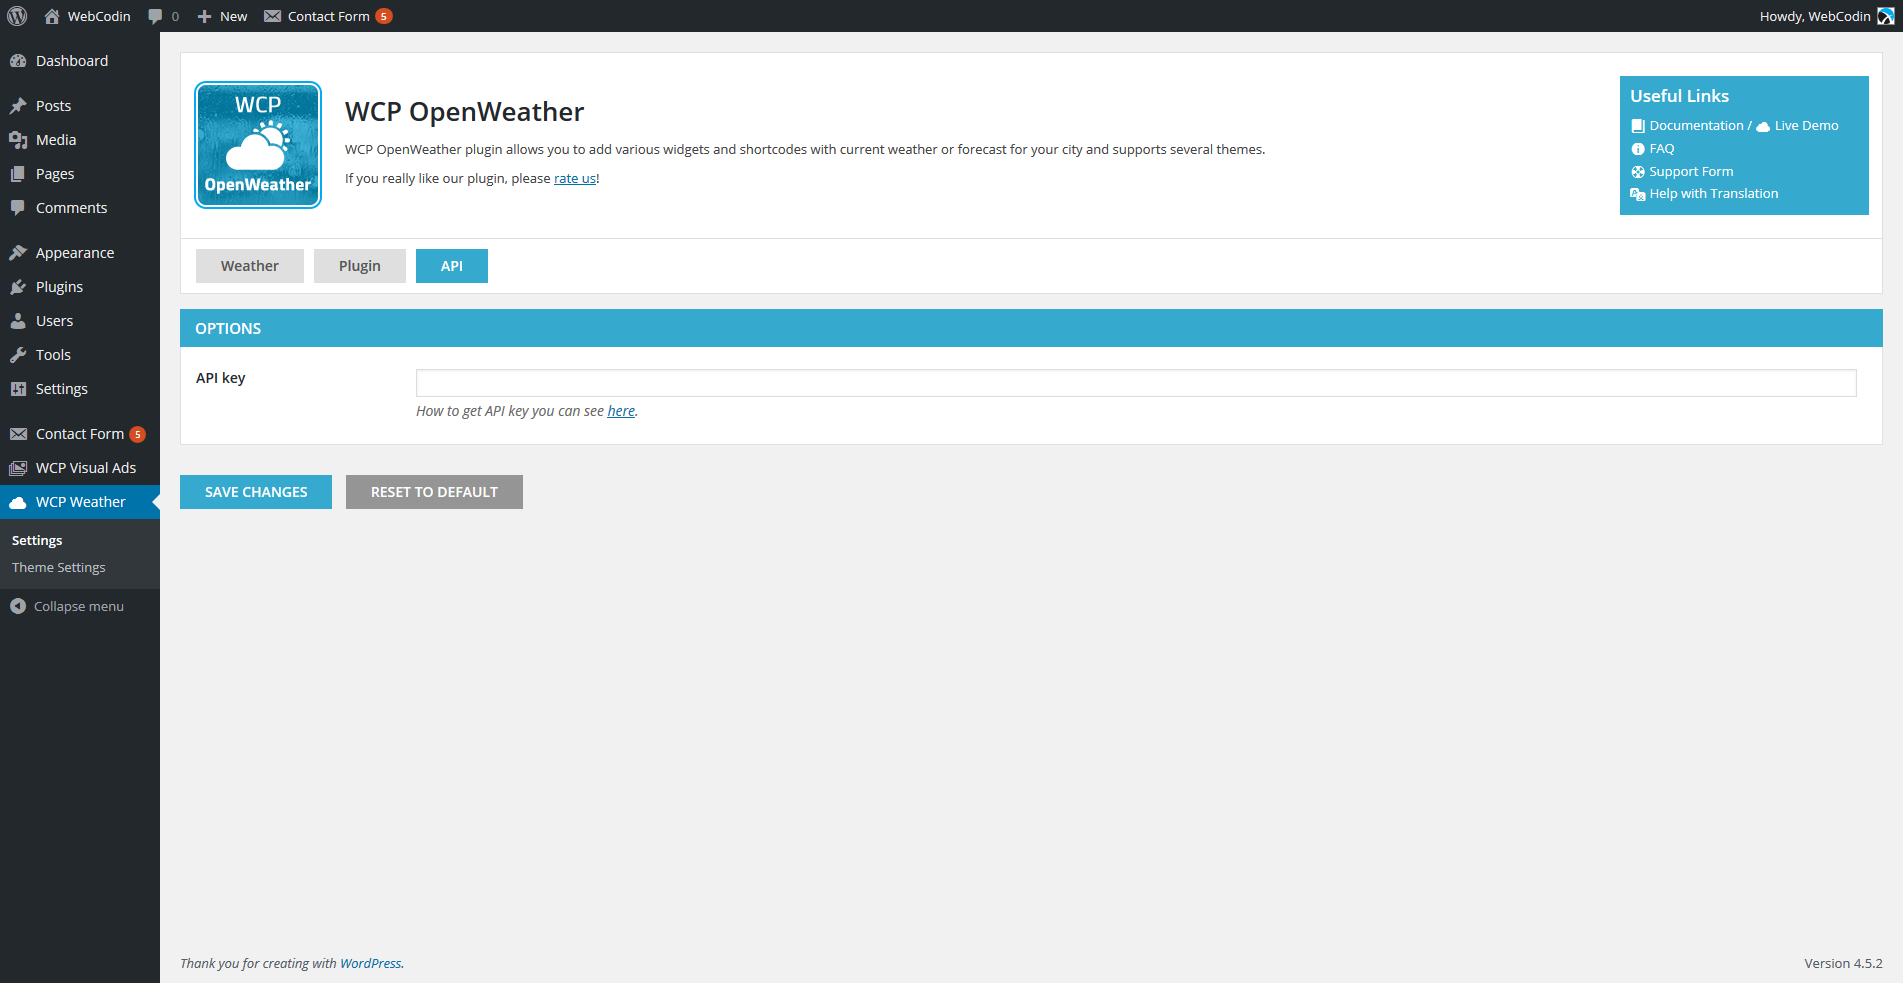Select the API tab
Image resolution: width=1903 pixels, height=983 pixels.
452,266
